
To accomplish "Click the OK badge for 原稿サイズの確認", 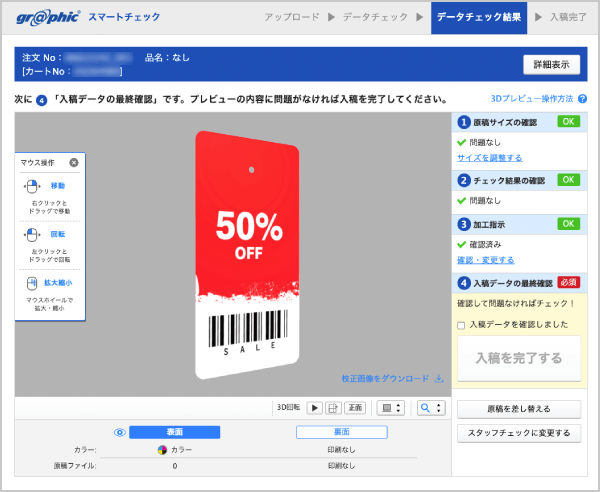I will 569,122.
